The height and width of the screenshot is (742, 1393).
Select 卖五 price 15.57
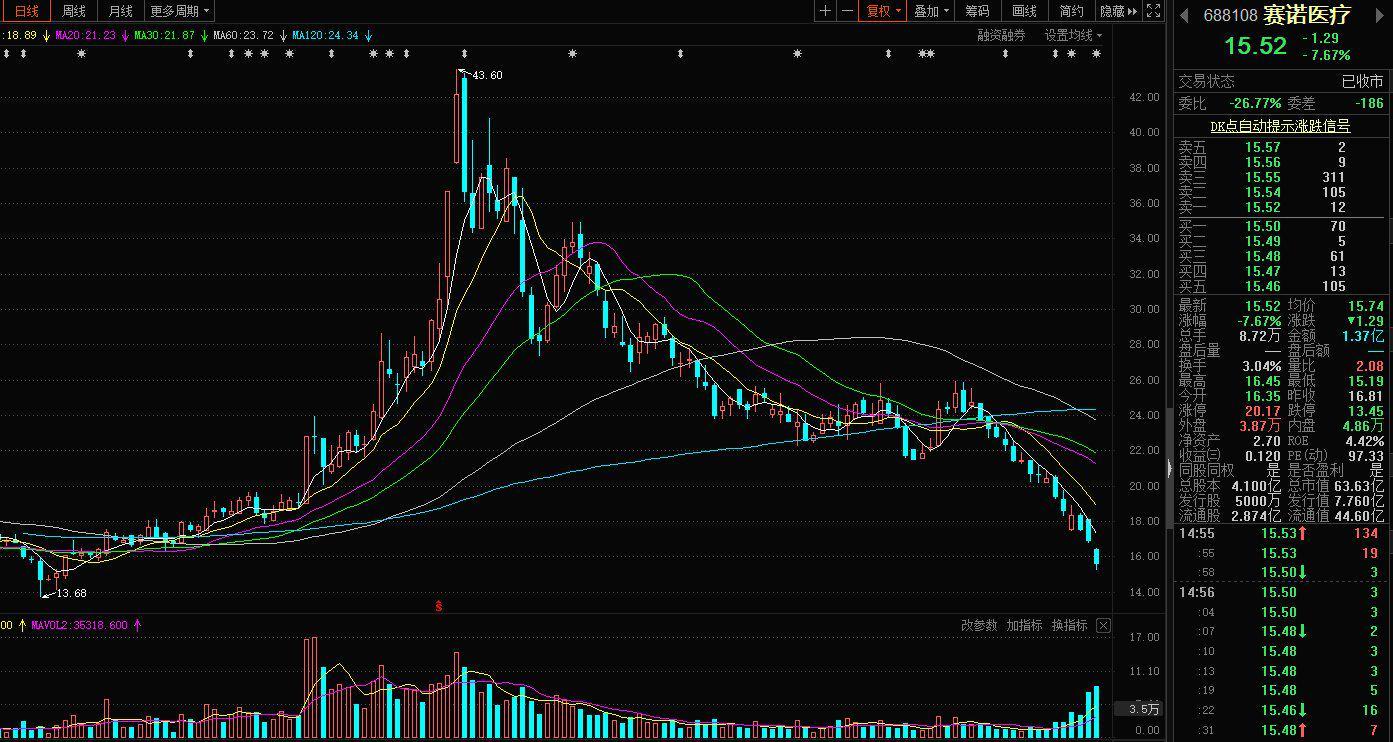coord(1262,147)
